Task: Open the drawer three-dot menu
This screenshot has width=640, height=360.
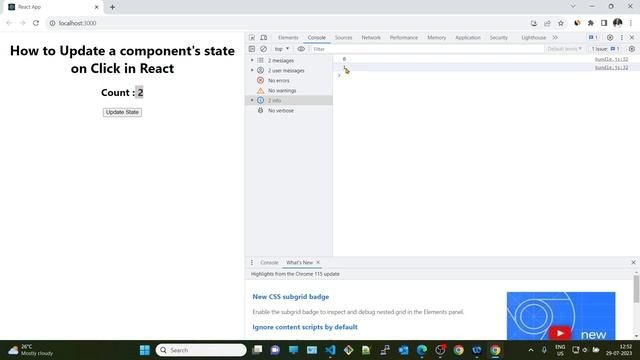Action: [252, 263]
